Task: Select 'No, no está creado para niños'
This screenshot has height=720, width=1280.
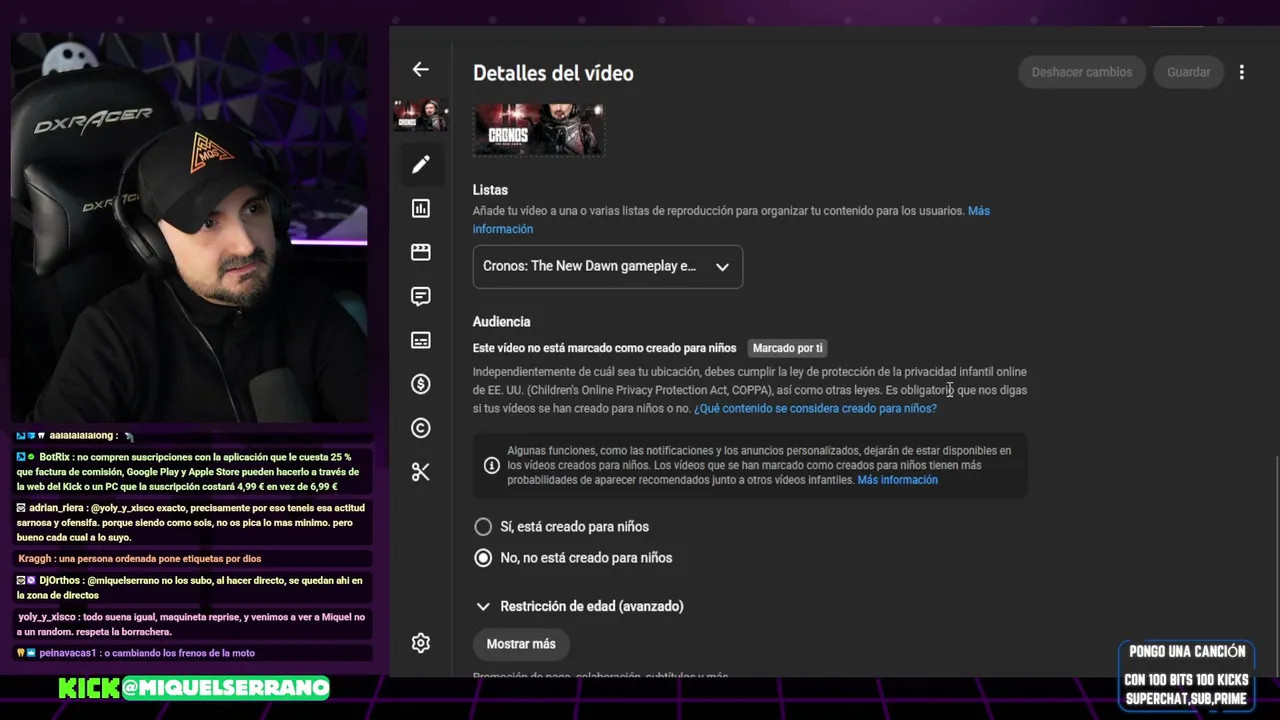Action: point(483,558)
